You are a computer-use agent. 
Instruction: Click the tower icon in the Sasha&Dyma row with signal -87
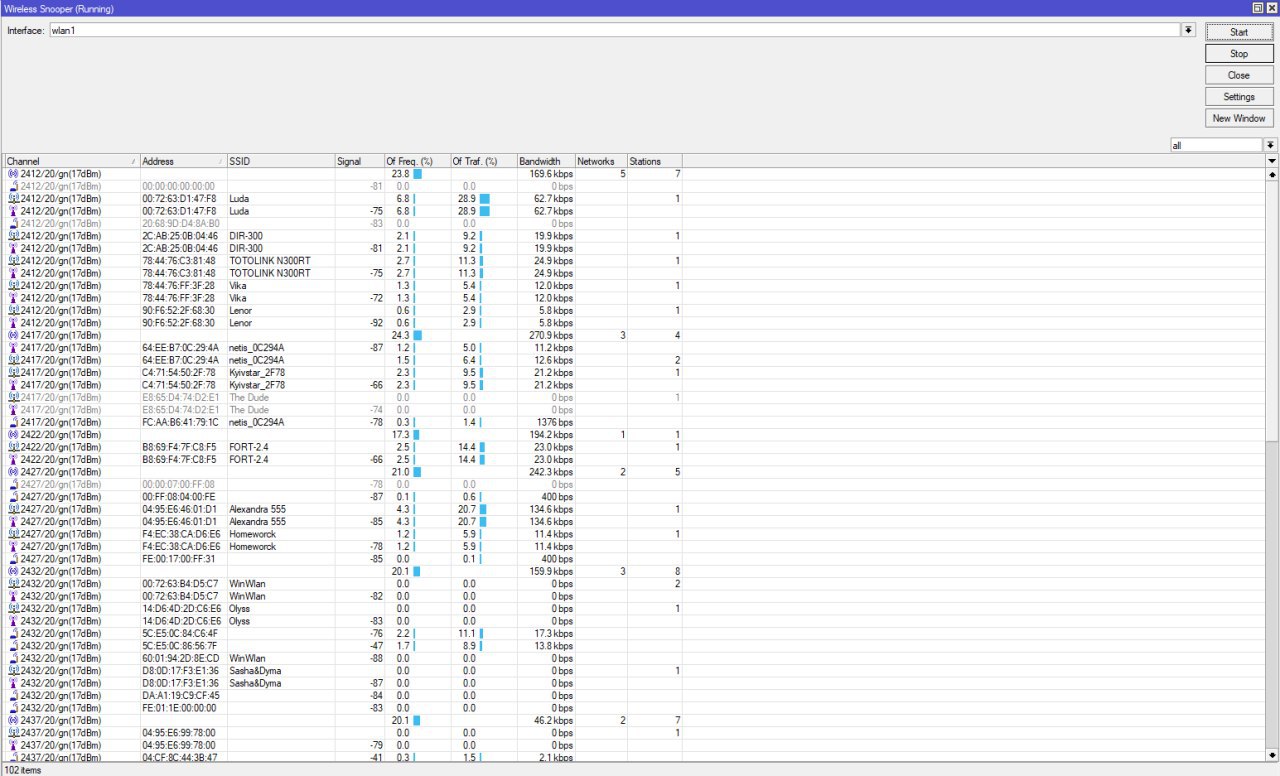[13, 683]
